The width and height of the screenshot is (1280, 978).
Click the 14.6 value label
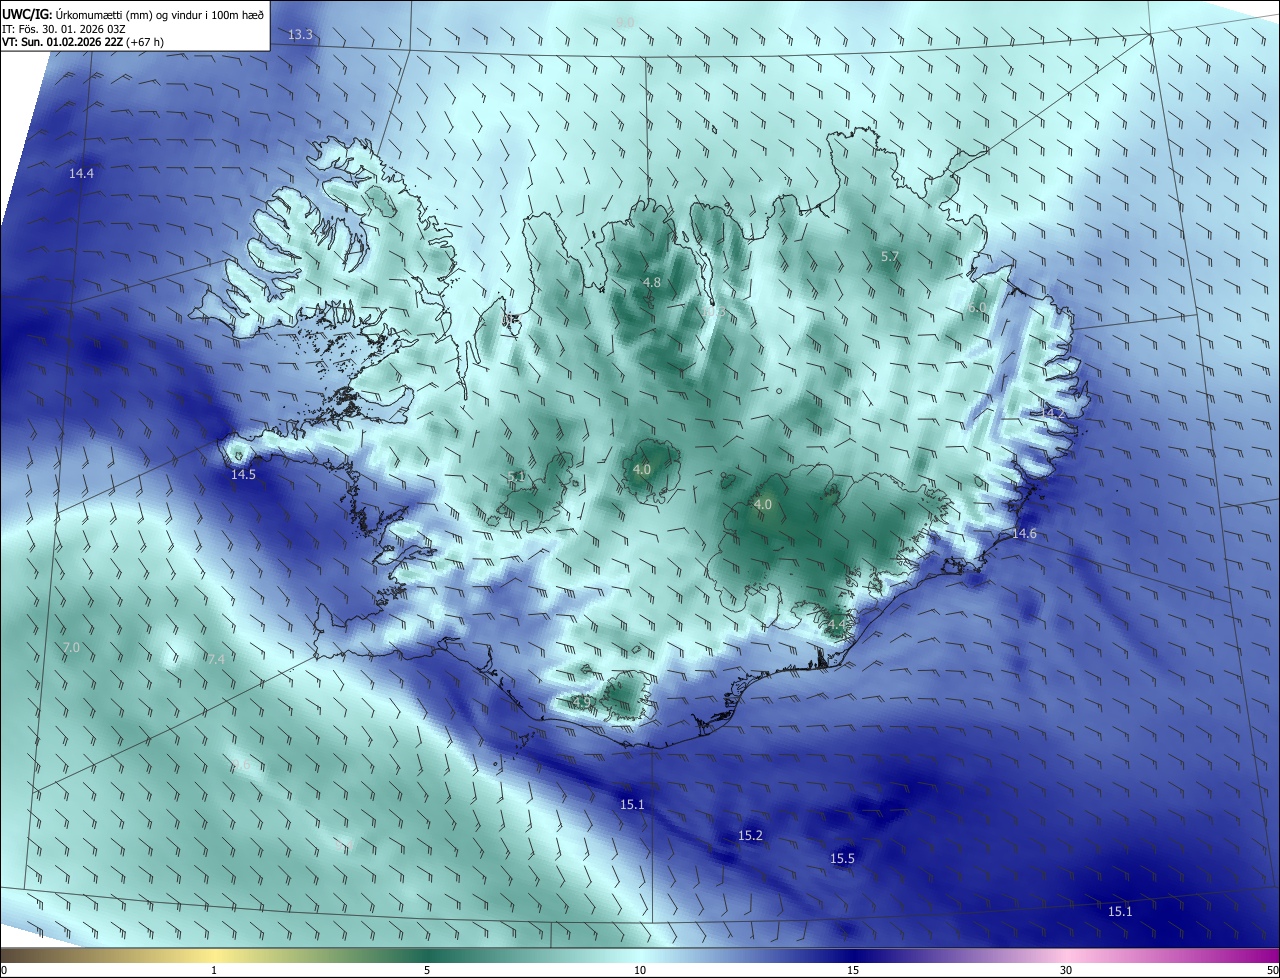tap(1024, 534)
